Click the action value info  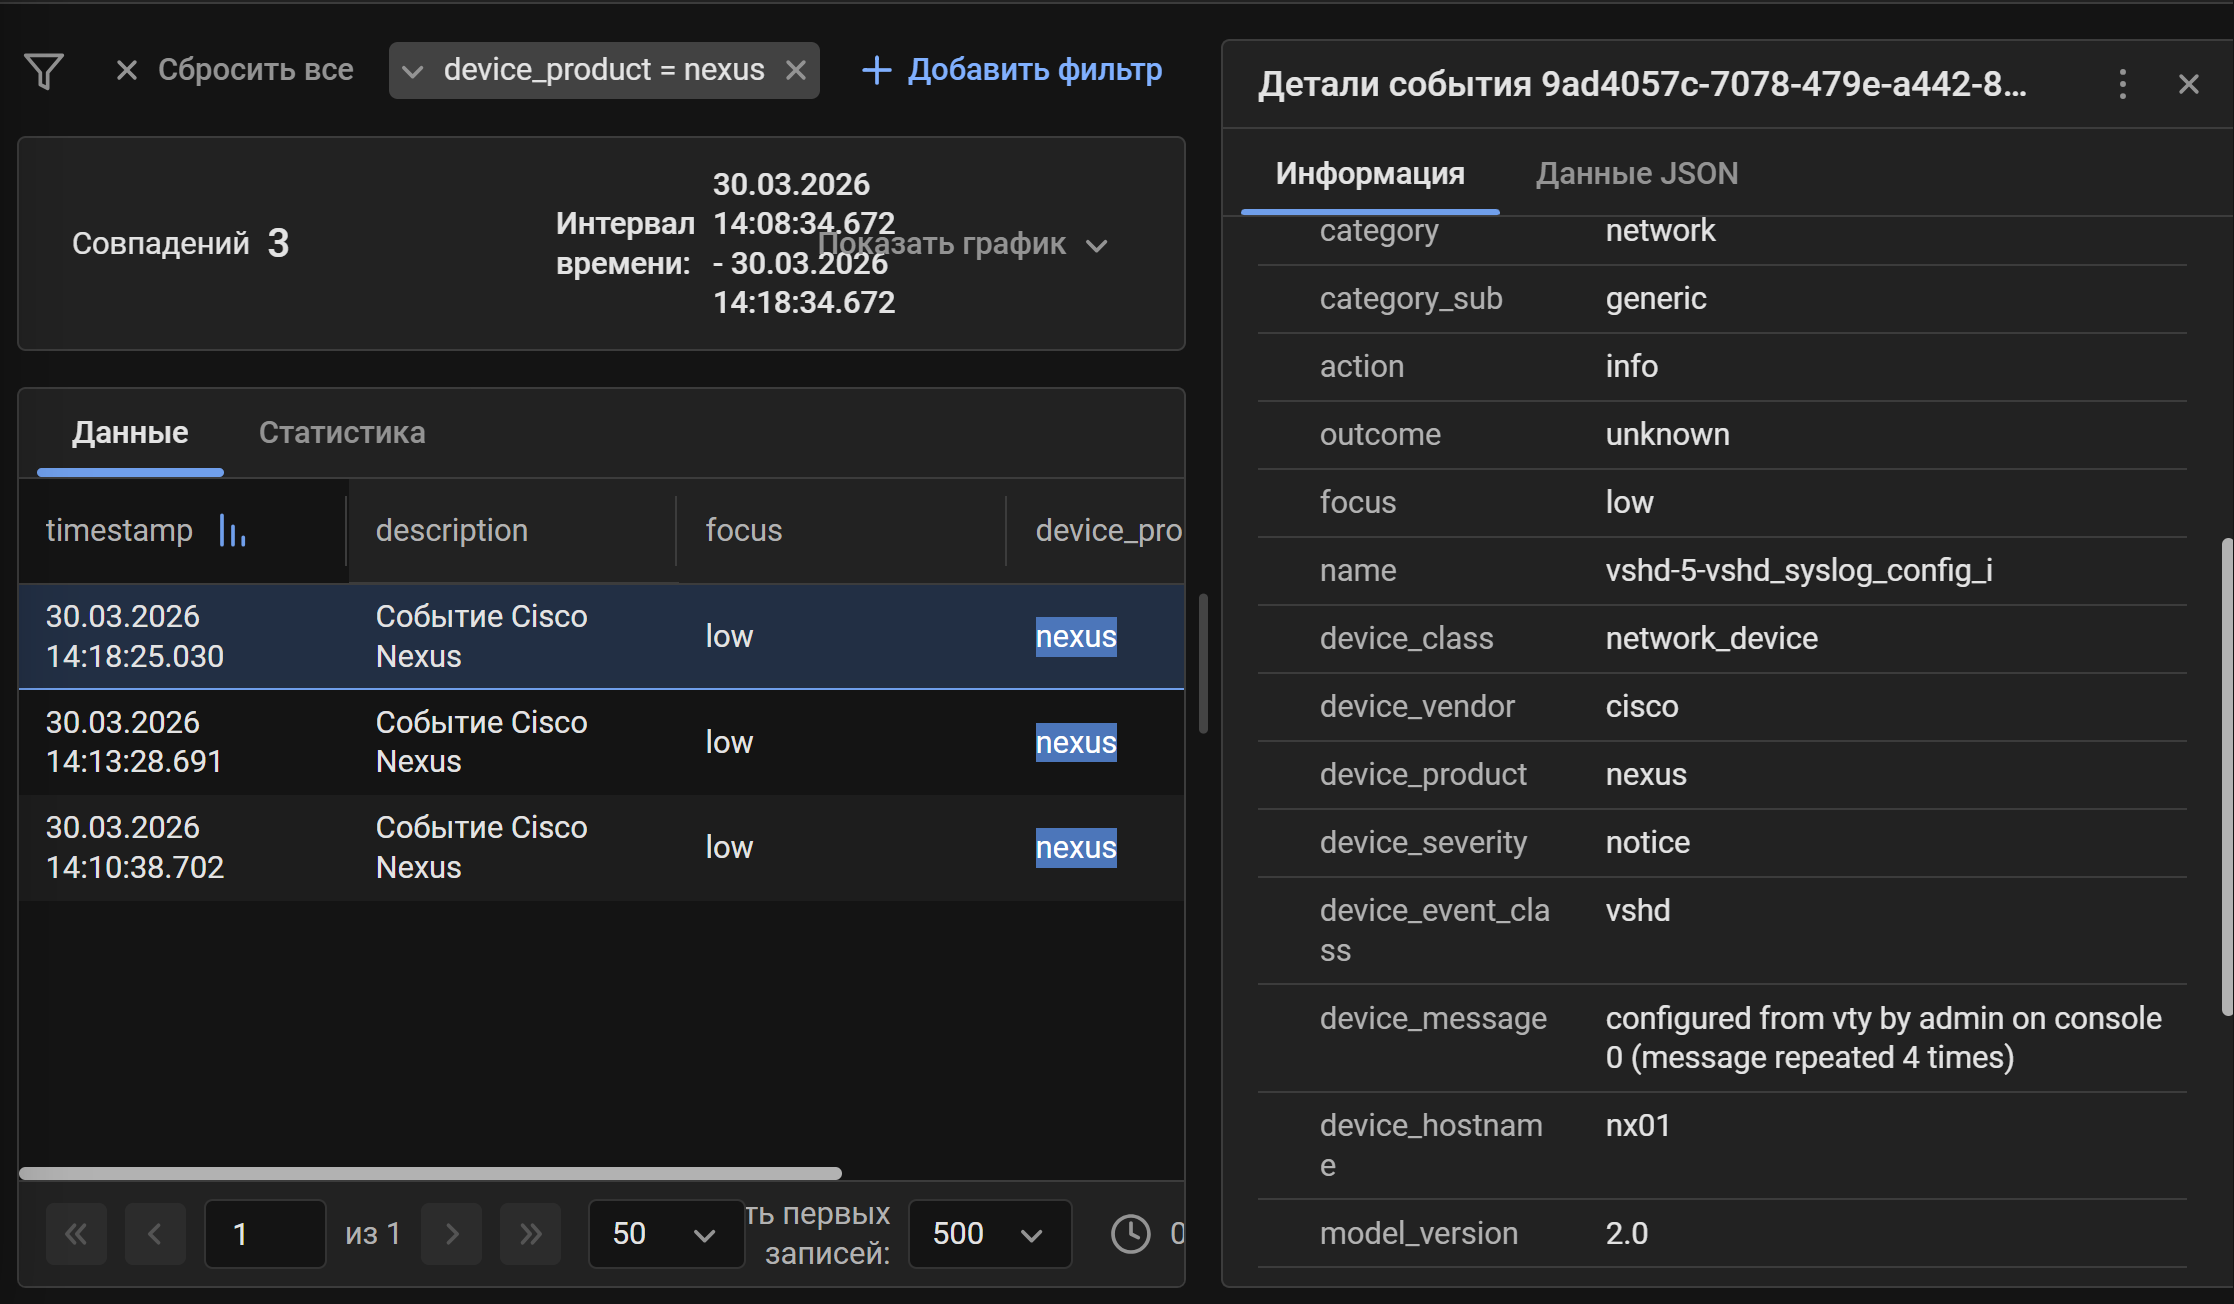[x=1632, y=366]
